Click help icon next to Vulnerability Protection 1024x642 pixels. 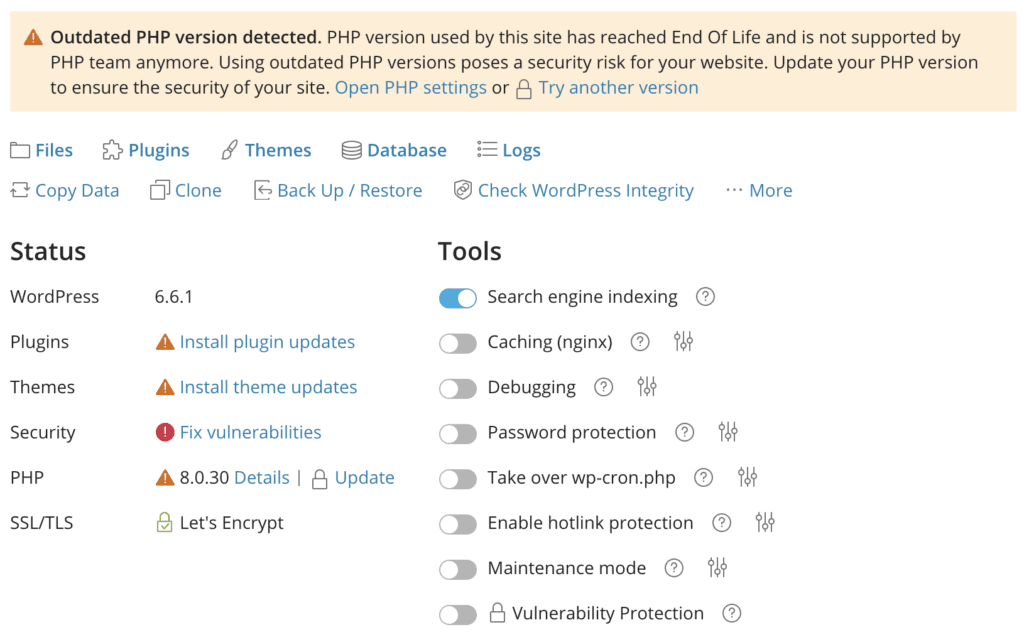pyautogui.click(x=732, y=613)
